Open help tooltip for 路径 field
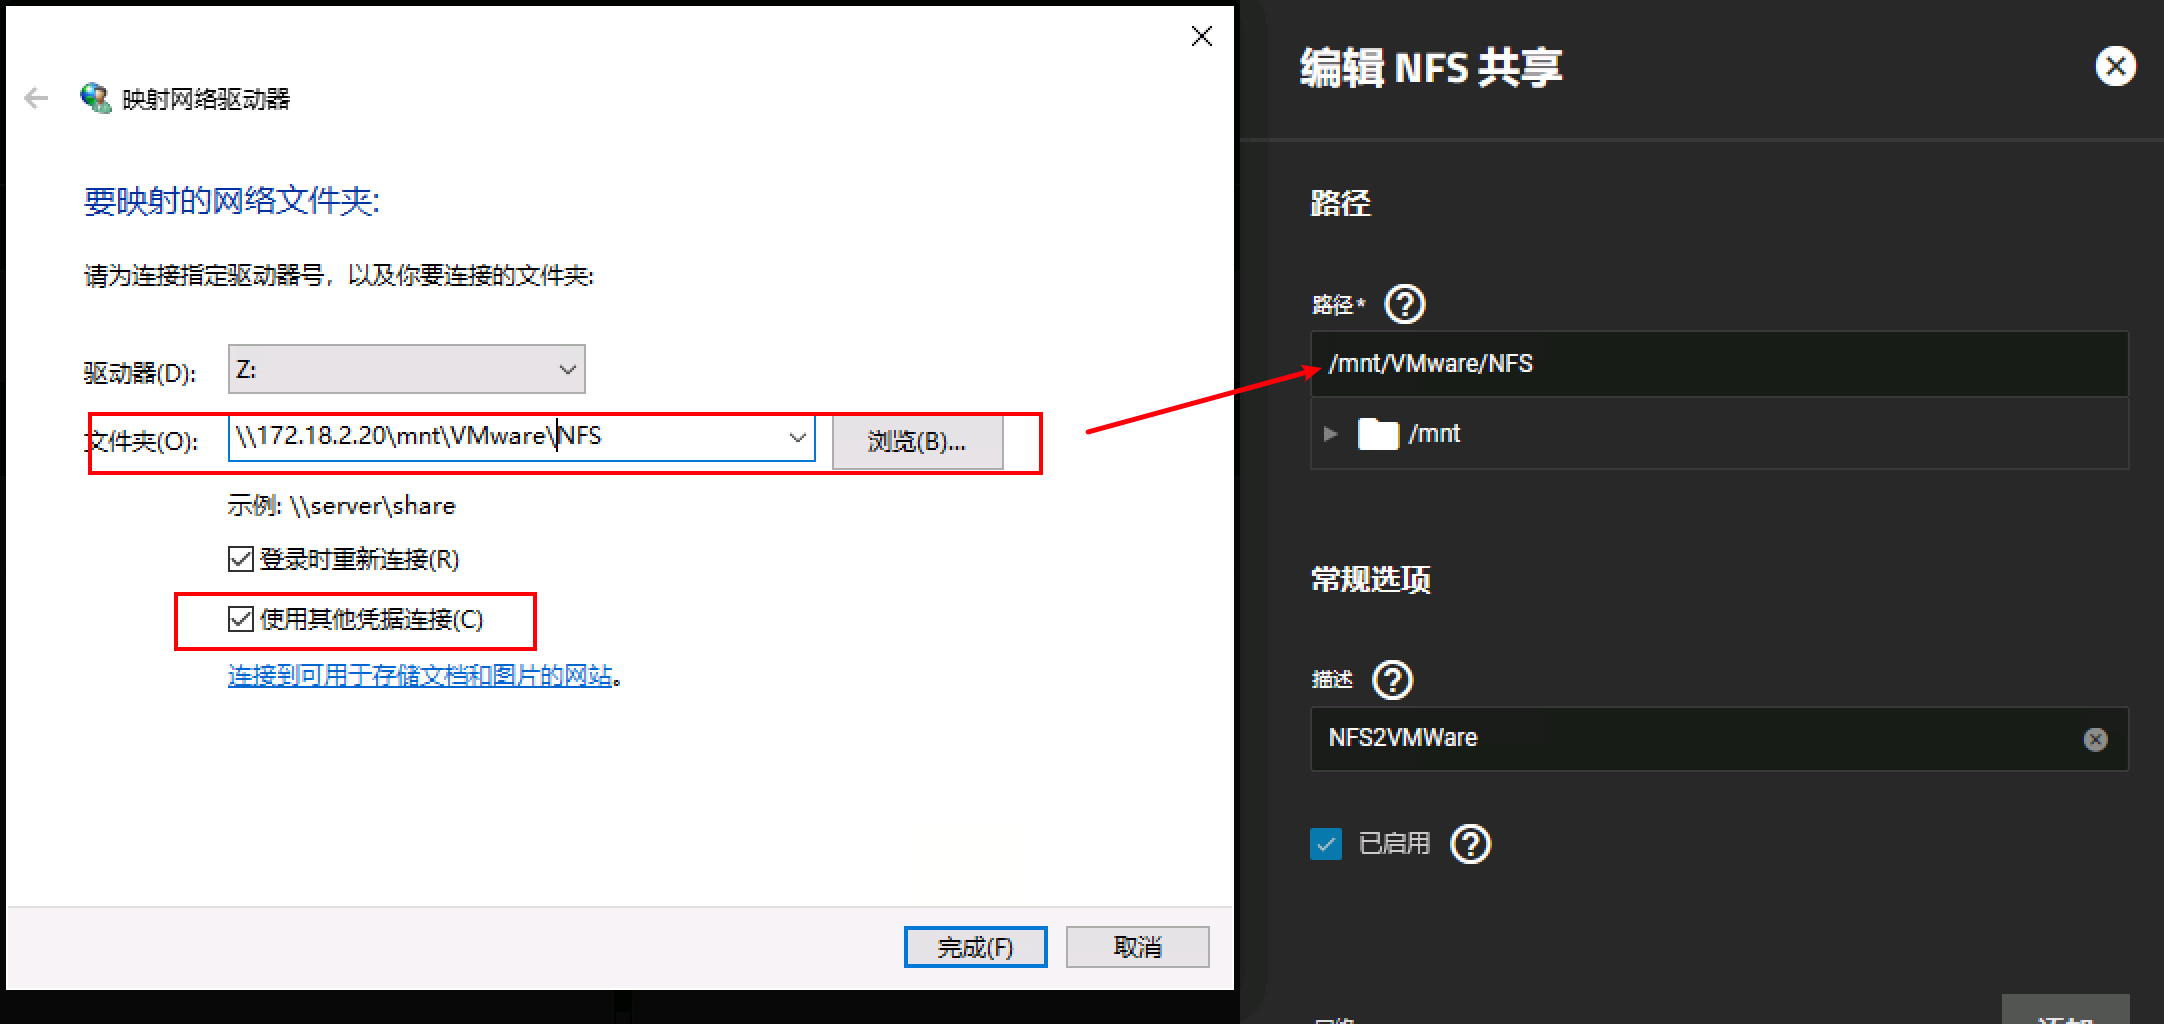The width and height of the screenshot is (2164, 1024). point(1404,304)
